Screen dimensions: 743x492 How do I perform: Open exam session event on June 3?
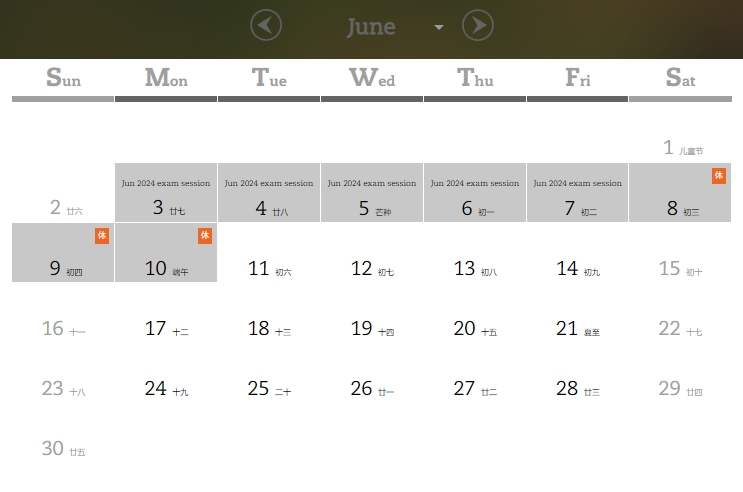click(x=166, y=183)
